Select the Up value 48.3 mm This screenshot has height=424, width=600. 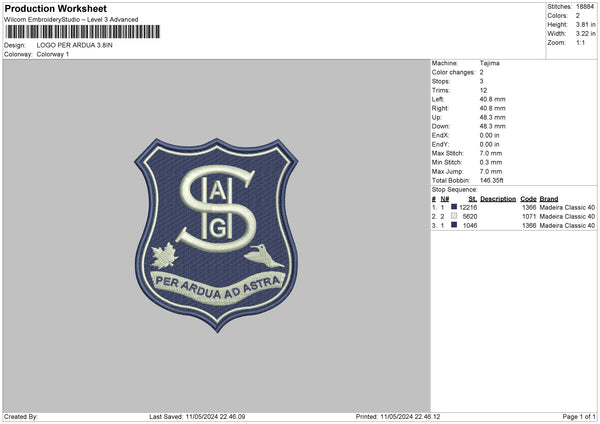point(492,117)
